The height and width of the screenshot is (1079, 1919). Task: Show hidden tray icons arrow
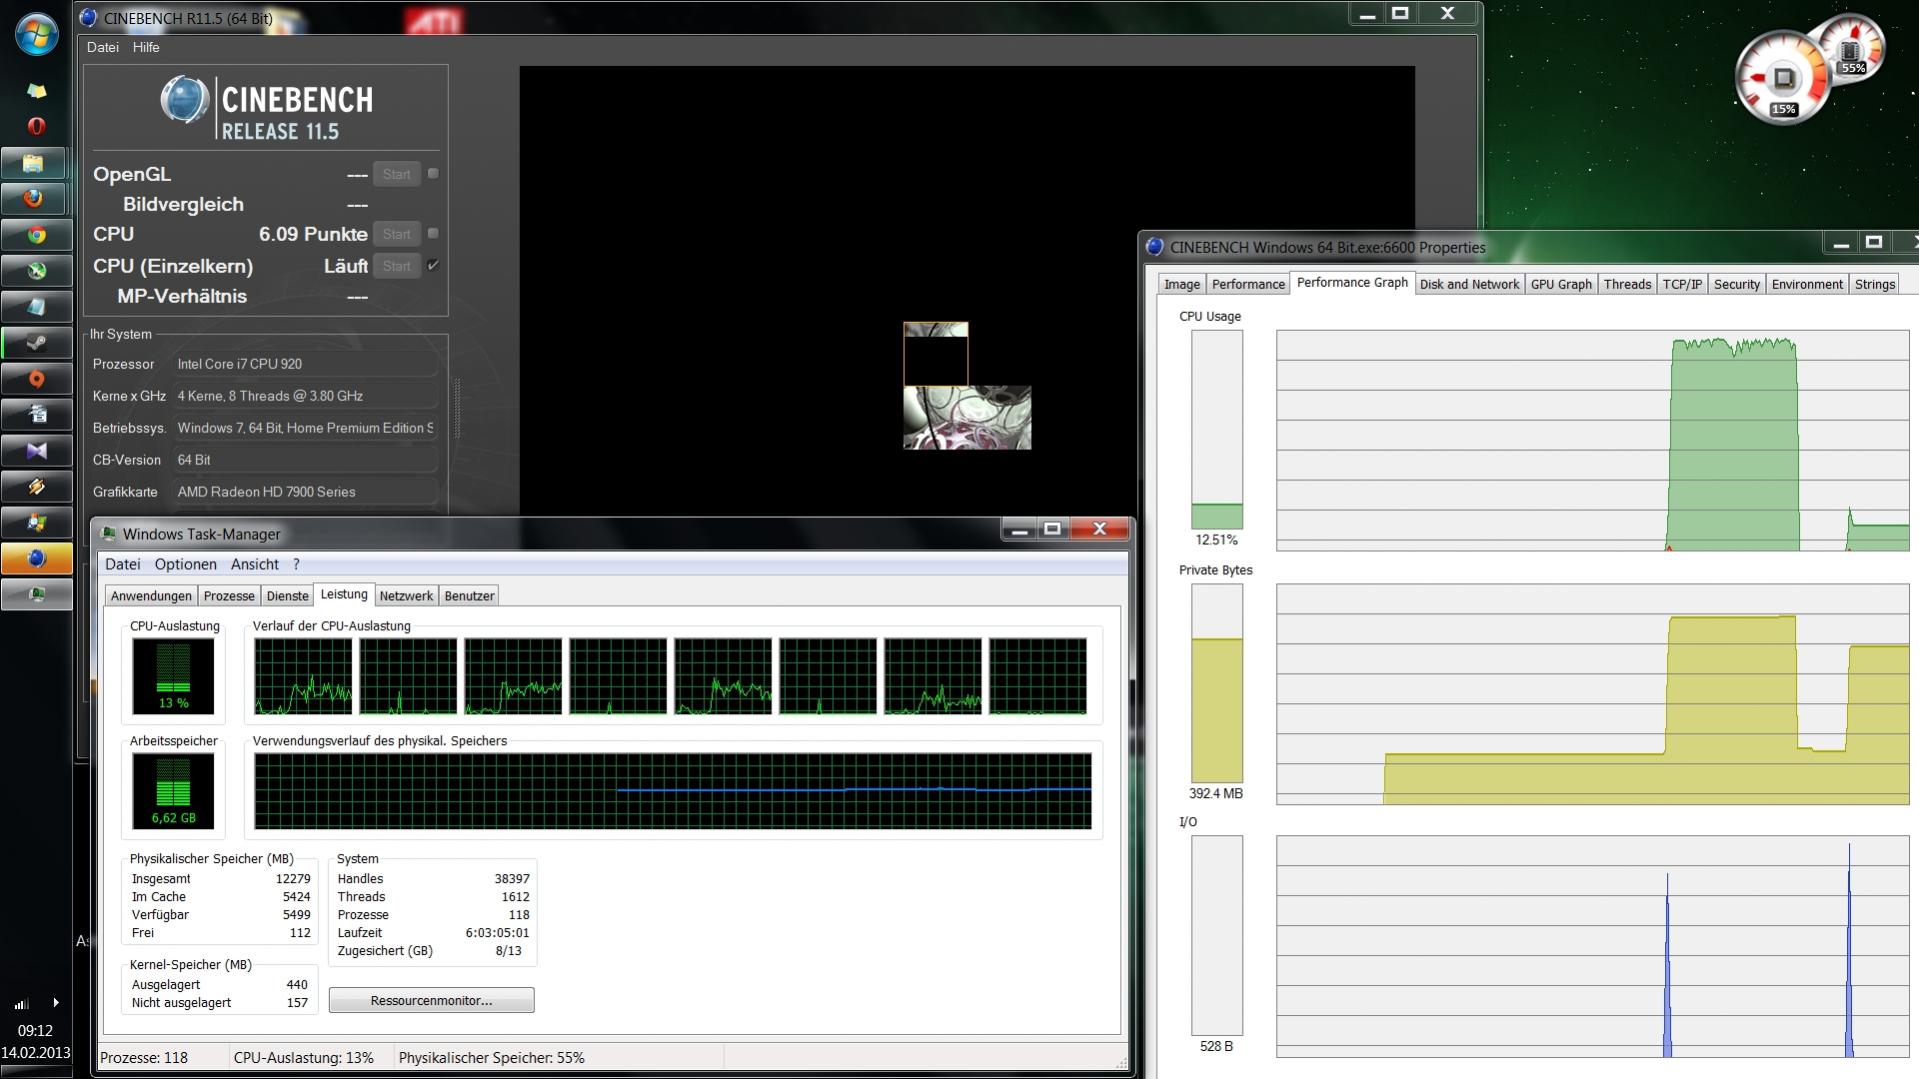[x=56, y=1002]
